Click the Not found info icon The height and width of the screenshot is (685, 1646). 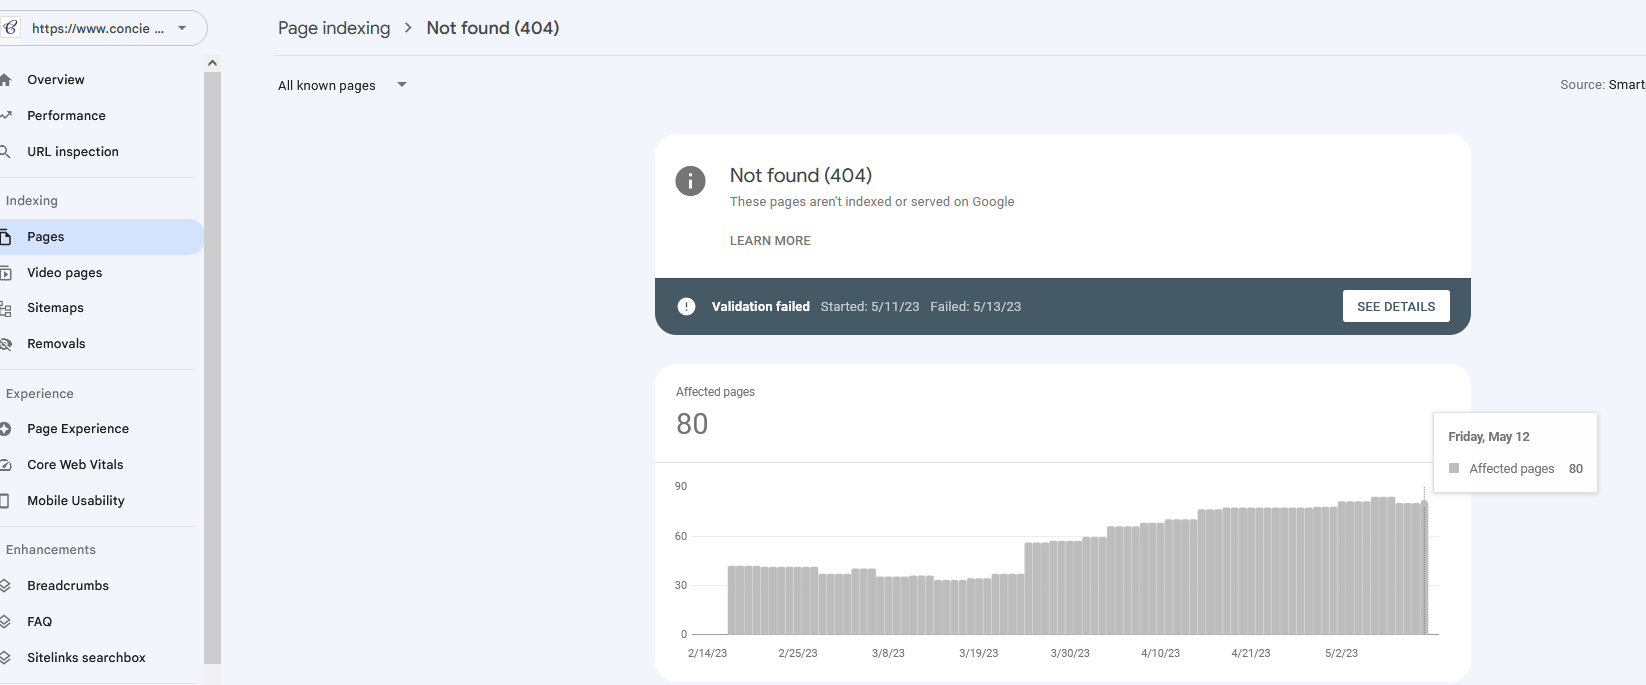point(690,181)
